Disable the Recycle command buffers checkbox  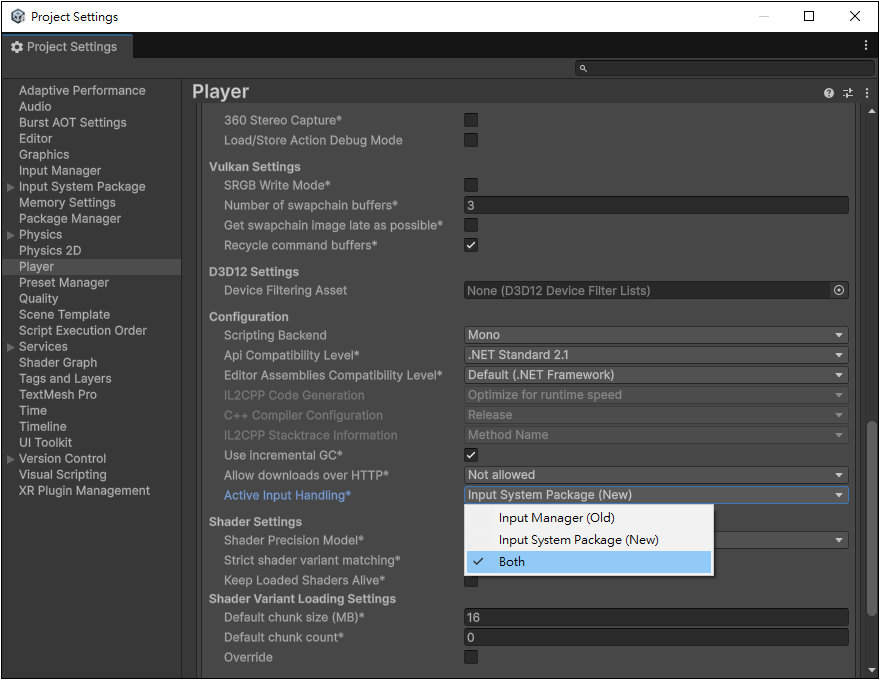[x=471, y=245]
